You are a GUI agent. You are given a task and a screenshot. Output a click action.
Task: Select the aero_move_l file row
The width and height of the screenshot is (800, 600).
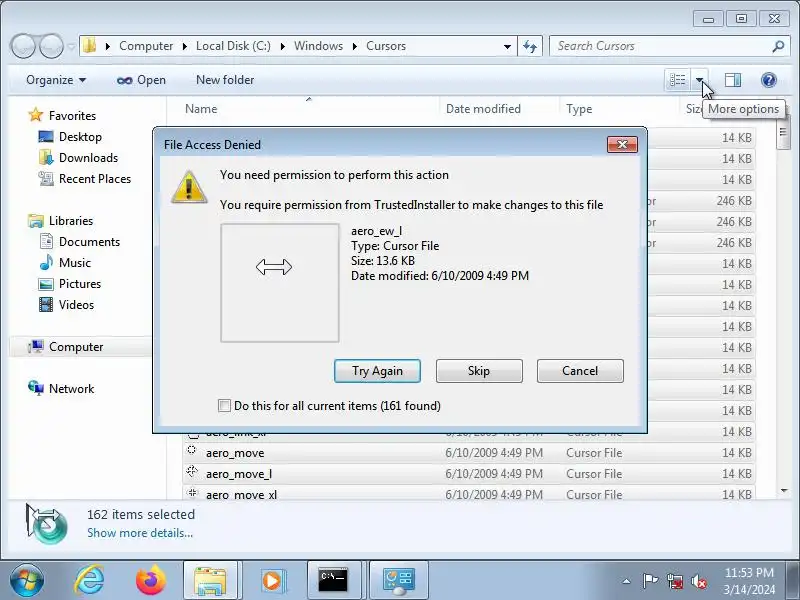[x=468, y=474]
